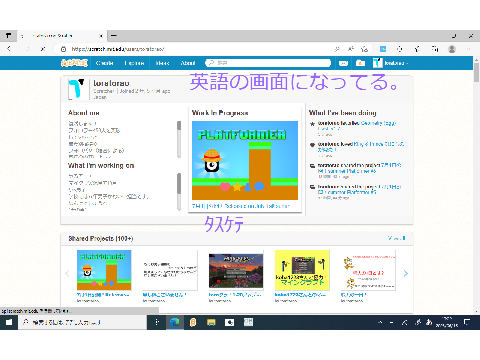Open the yellow Minecraft shared project thumbnail
Screen dimensions: 480x360
click(302, 270)
